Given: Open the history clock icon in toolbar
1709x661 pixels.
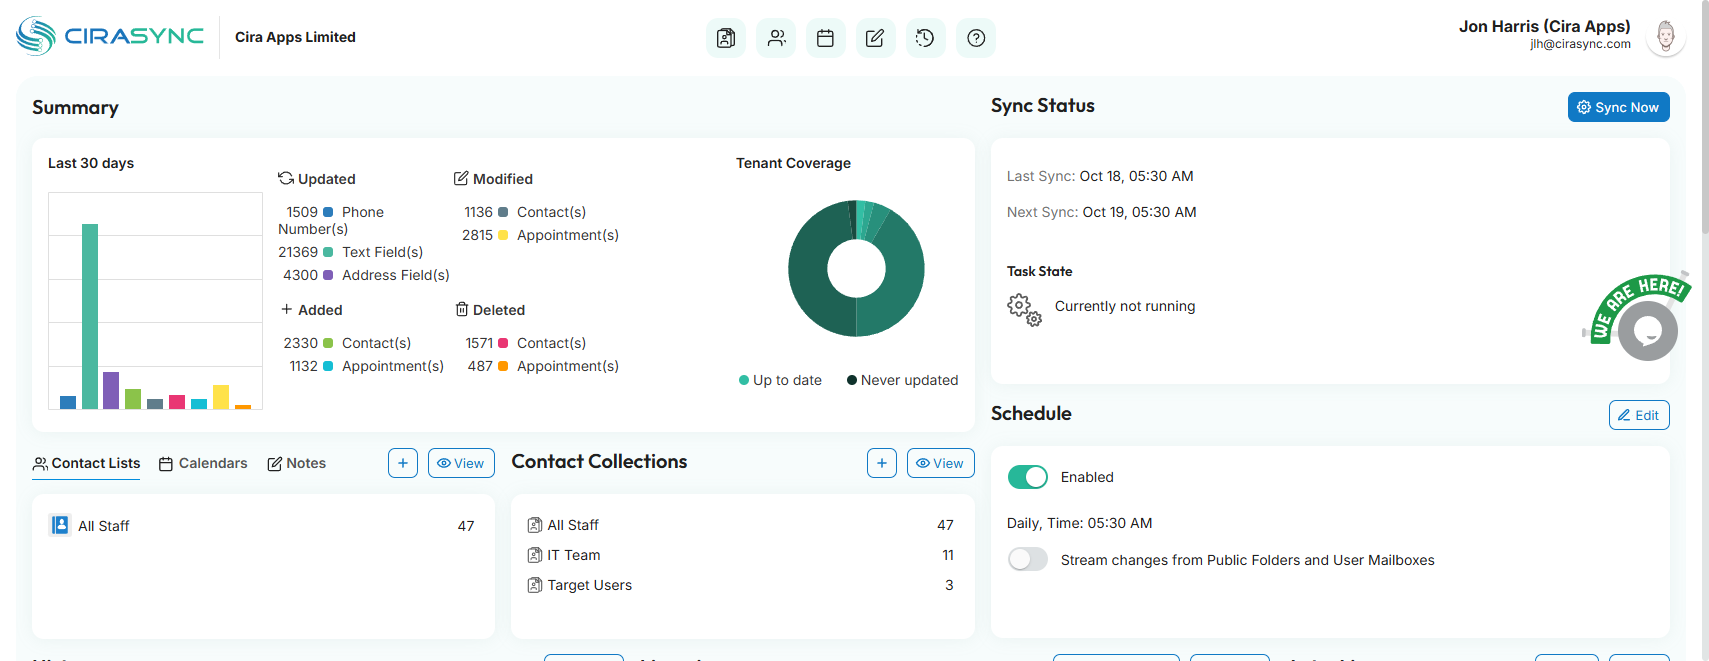Looking at the screenshot, I should point(925,38).
